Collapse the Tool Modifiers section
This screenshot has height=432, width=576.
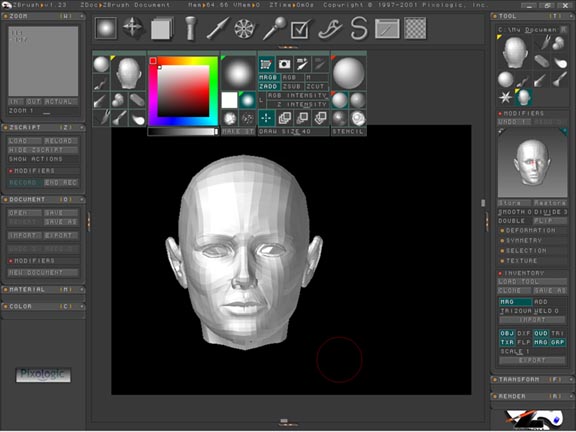pos(531,114)
